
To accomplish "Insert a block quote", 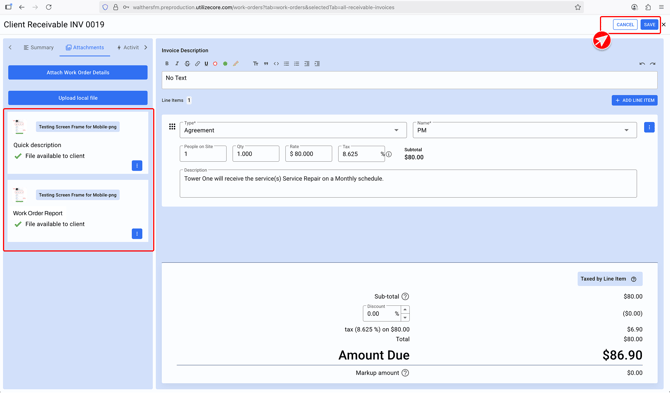I will pyautogui.click(x=266, y=64).
